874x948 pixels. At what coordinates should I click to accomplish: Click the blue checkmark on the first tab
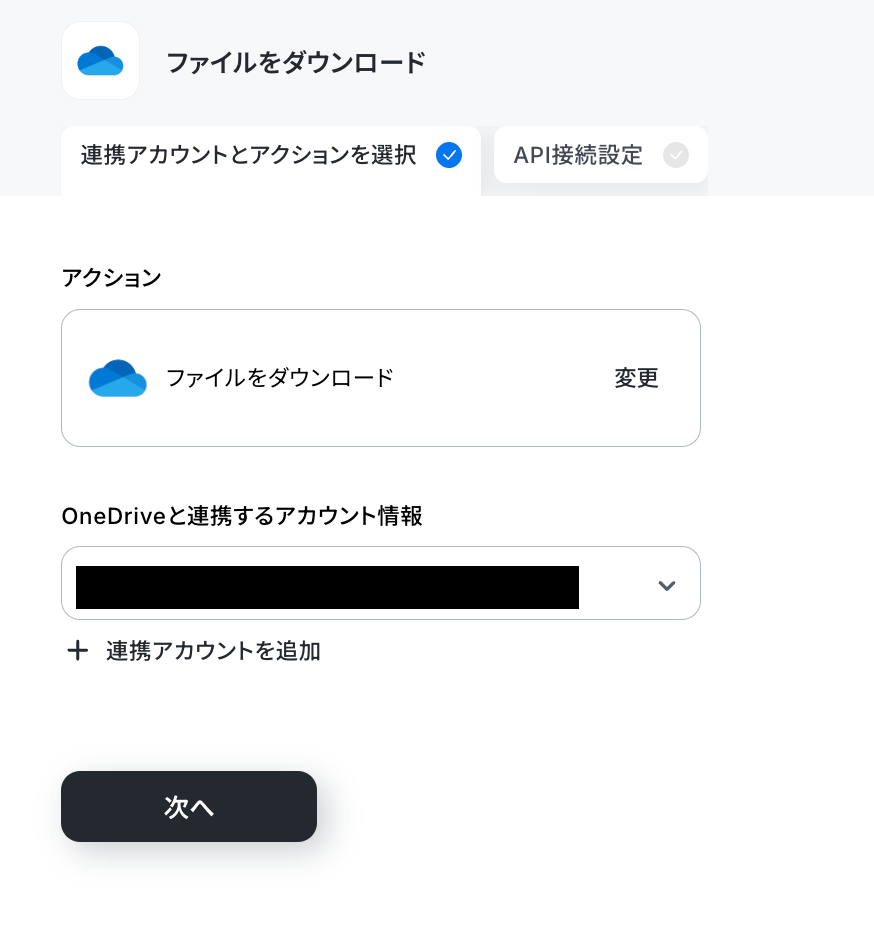[x=449, y=155]
